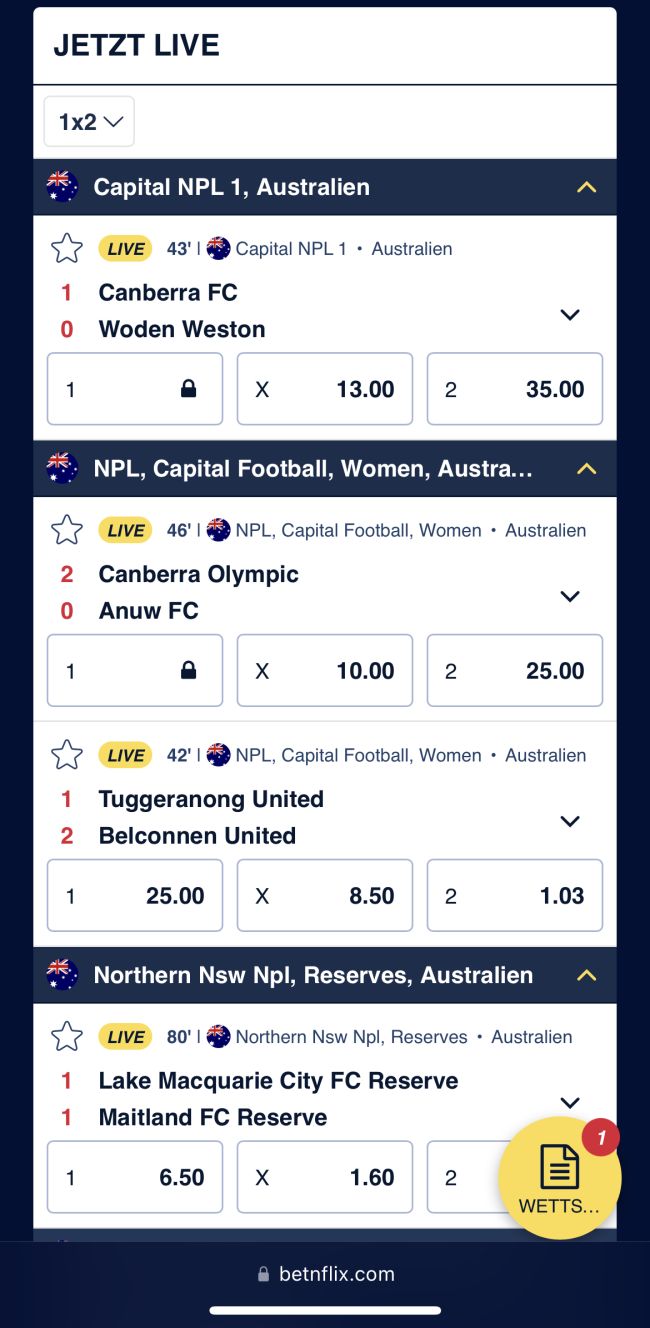Select draw odds 13.00 for Canberra FC

(x=325, y=389)
